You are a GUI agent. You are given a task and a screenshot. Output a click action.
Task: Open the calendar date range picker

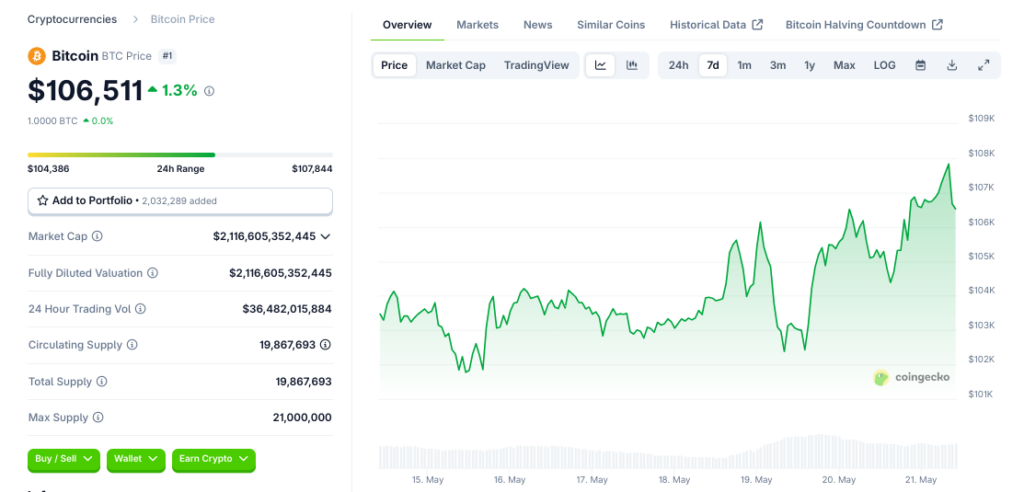921,65
